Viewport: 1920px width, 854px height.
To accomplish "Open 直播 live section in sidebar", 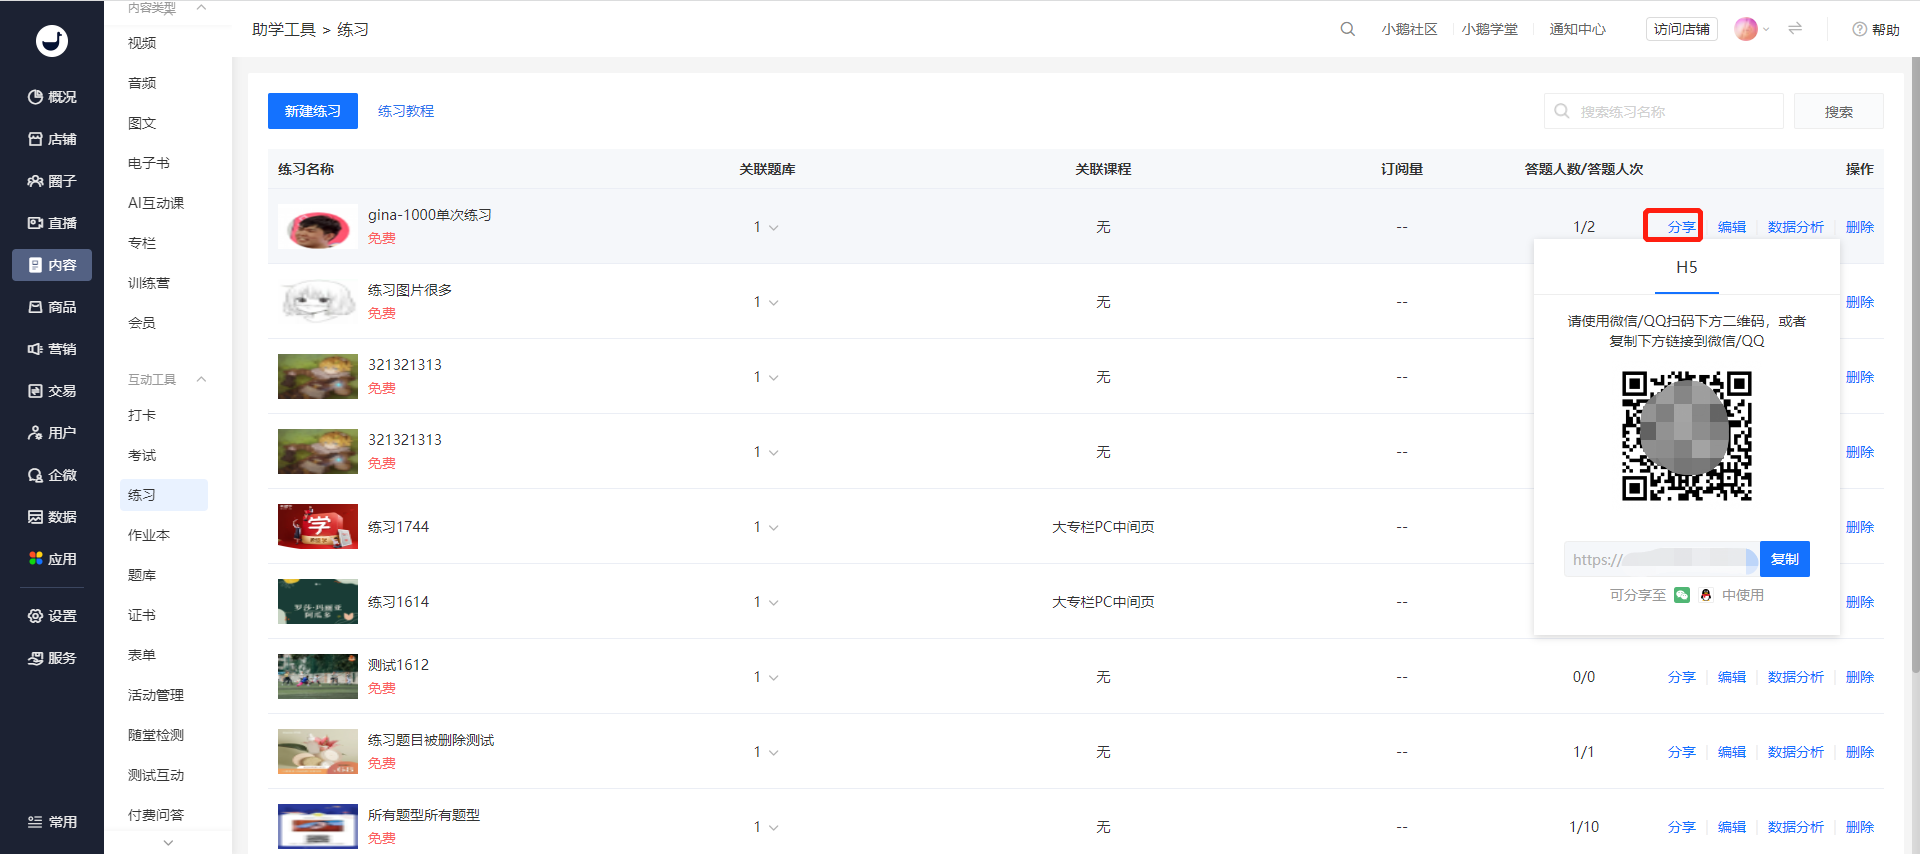I will pyautogui.click(x=52, y=223).
